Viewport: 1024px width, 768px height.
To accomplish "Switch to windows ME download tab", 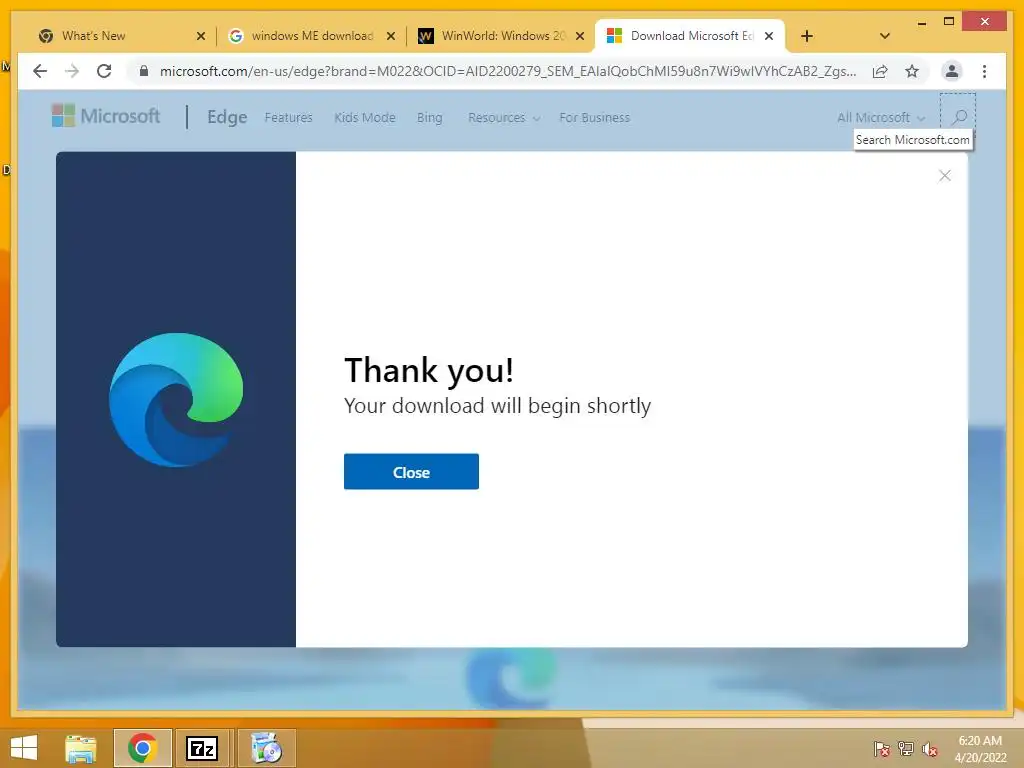I will (306, 36).
